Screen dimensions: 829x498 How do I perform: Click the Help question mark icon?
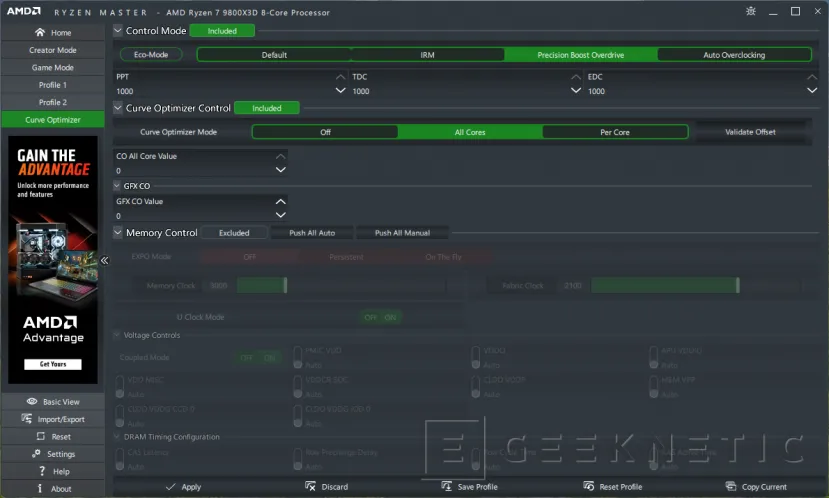click(x=42, y=471)
